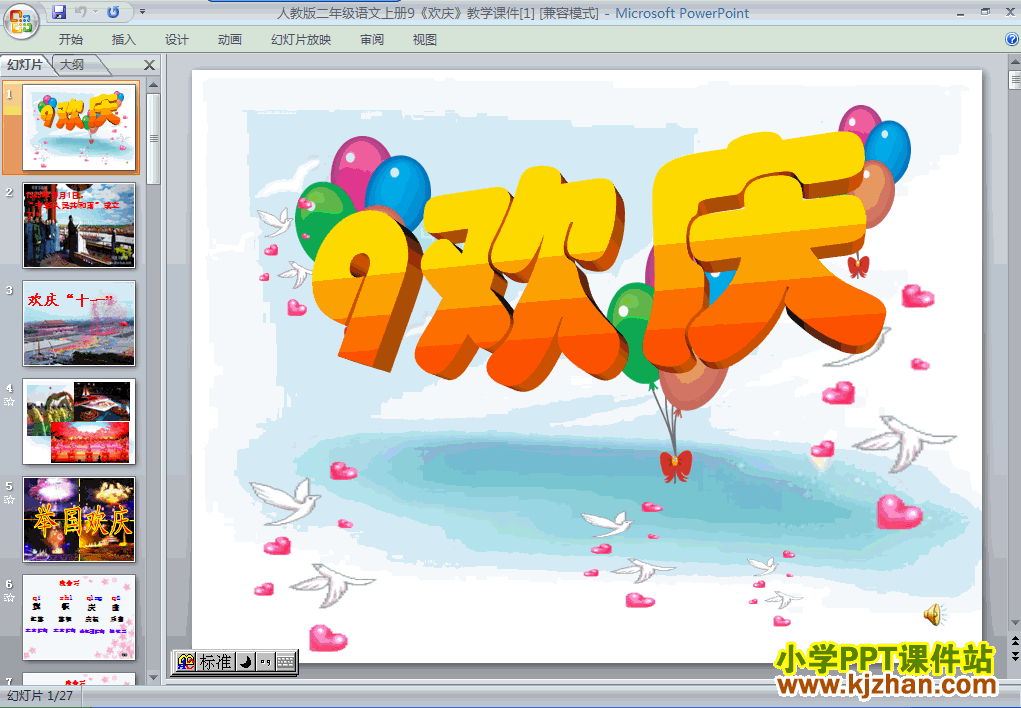
Task: Undo the last action in the quick toolbar
Action: [81, 12]
